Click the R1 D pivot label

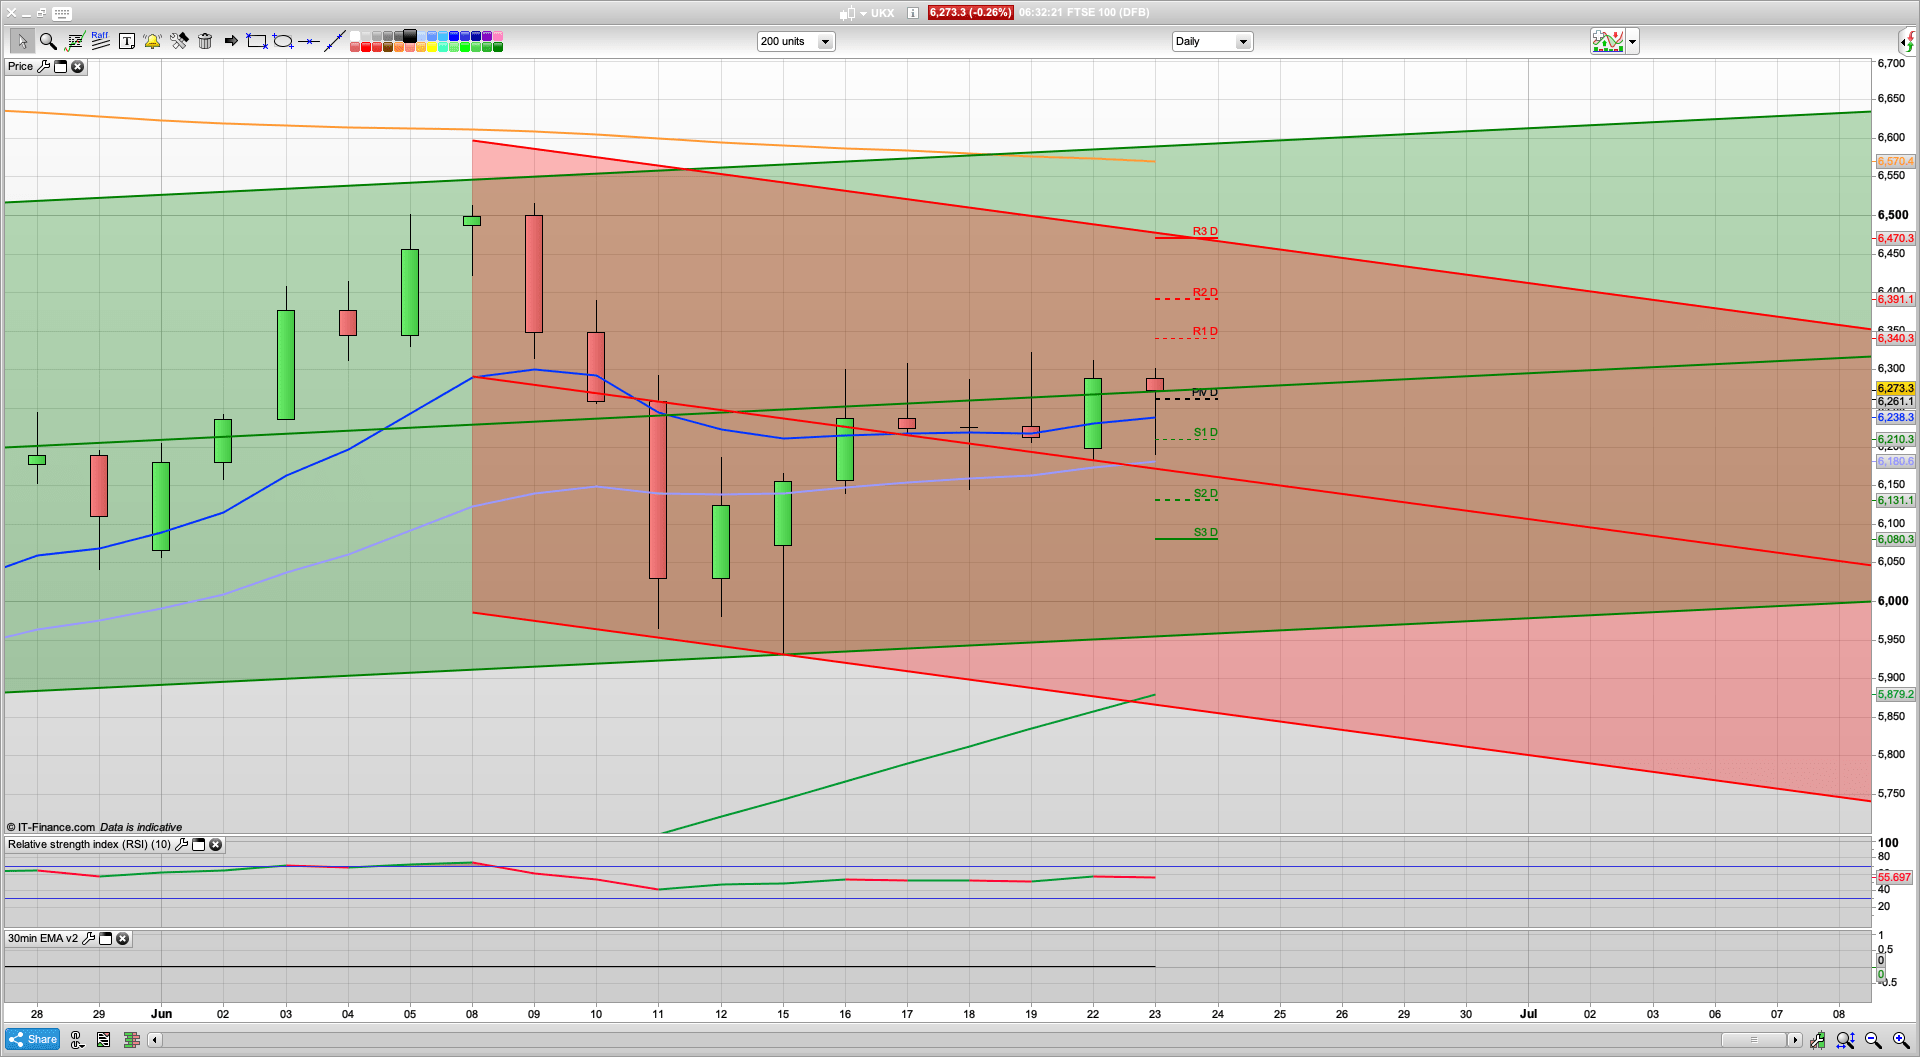tap(1205, 331)
